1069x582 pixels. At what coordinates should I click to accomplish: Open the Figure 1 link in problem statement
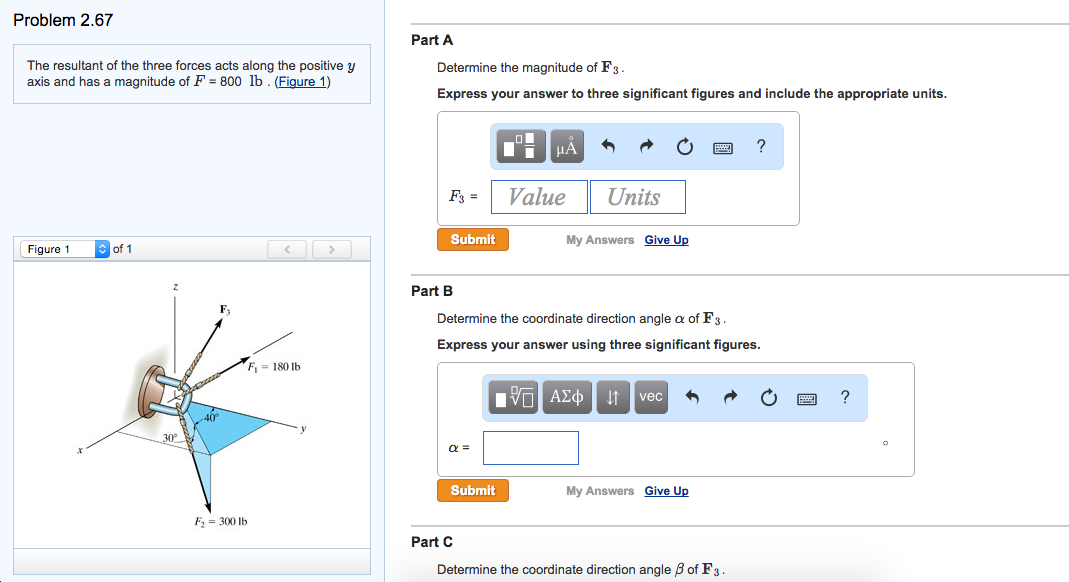(x=302, y=81)
